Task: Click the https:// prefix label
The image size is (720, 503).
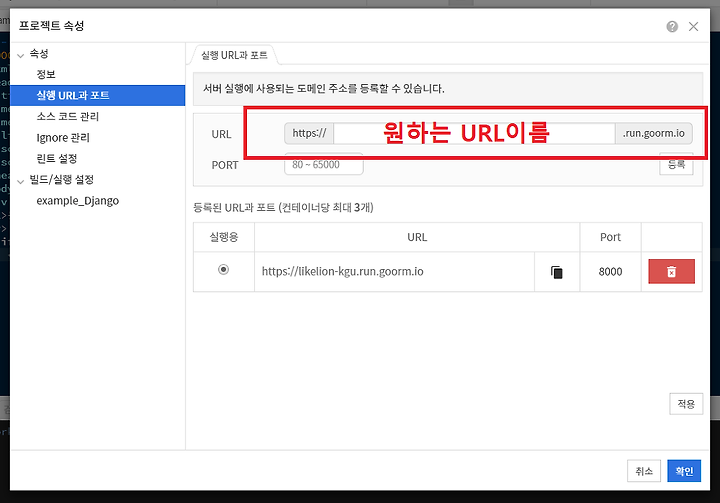Action: (309, 133)
